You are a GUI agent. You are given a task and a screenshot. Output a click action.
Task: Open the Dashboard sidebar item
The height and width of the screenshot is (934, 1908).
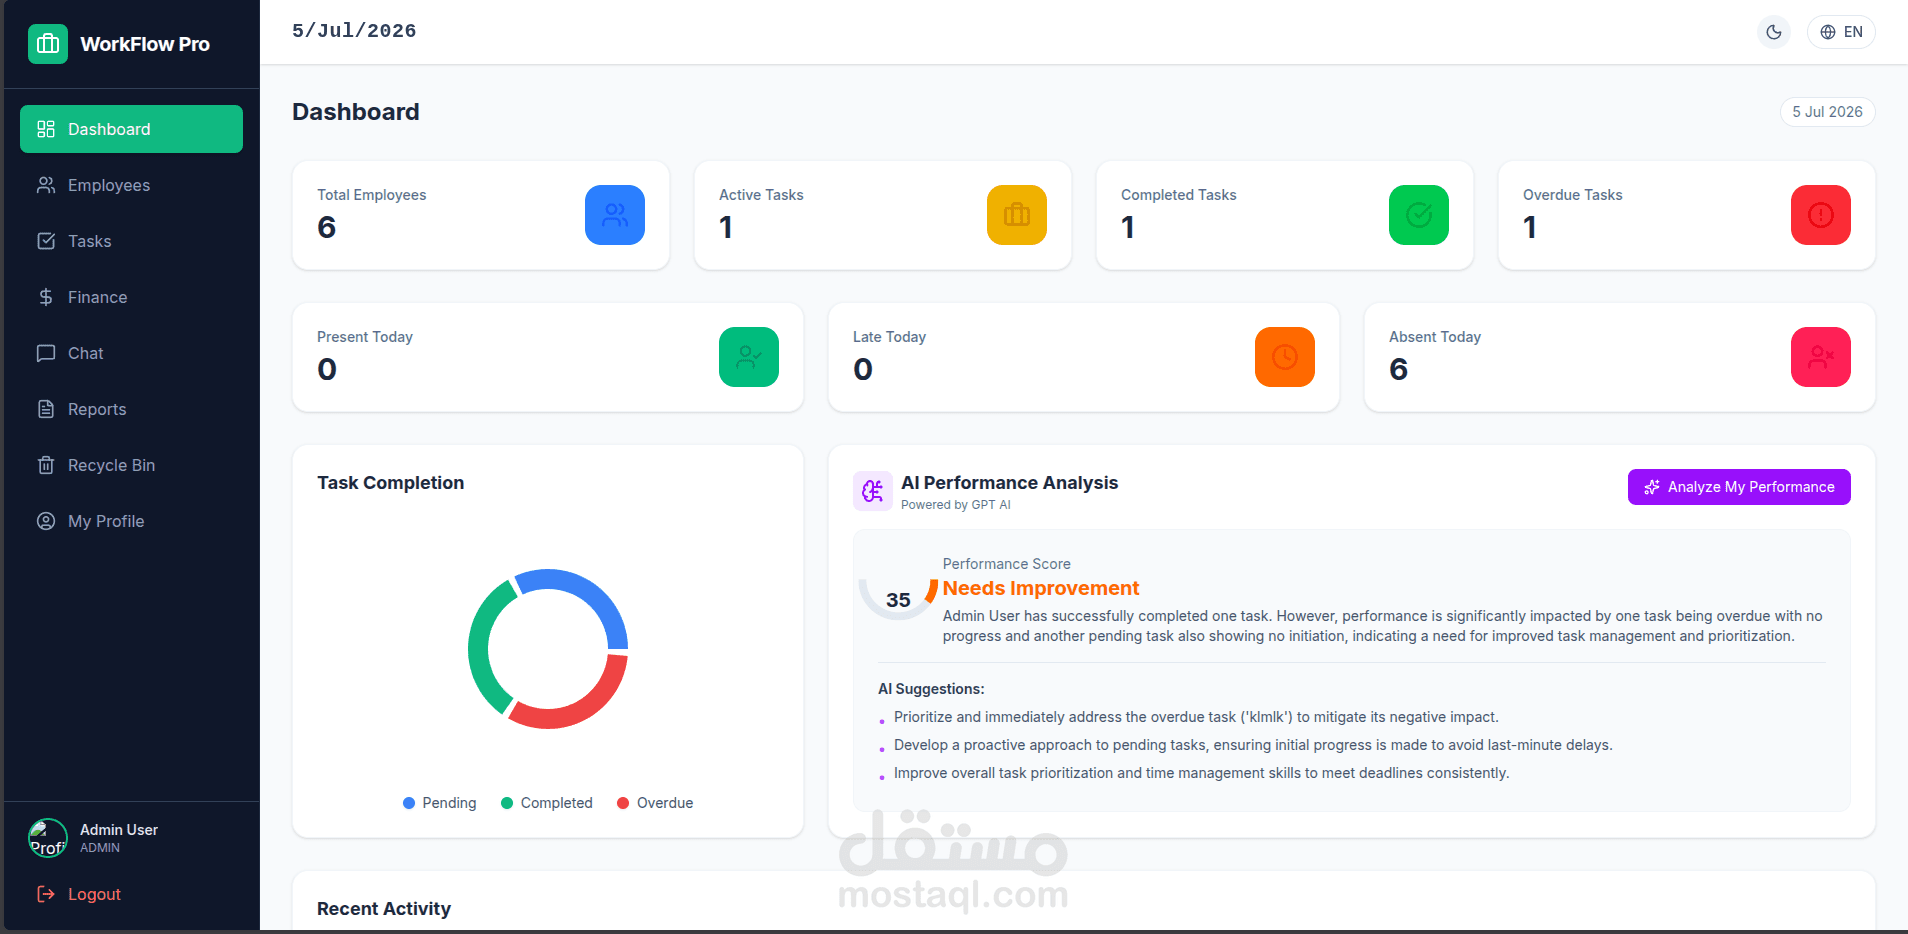click(131, 129)
